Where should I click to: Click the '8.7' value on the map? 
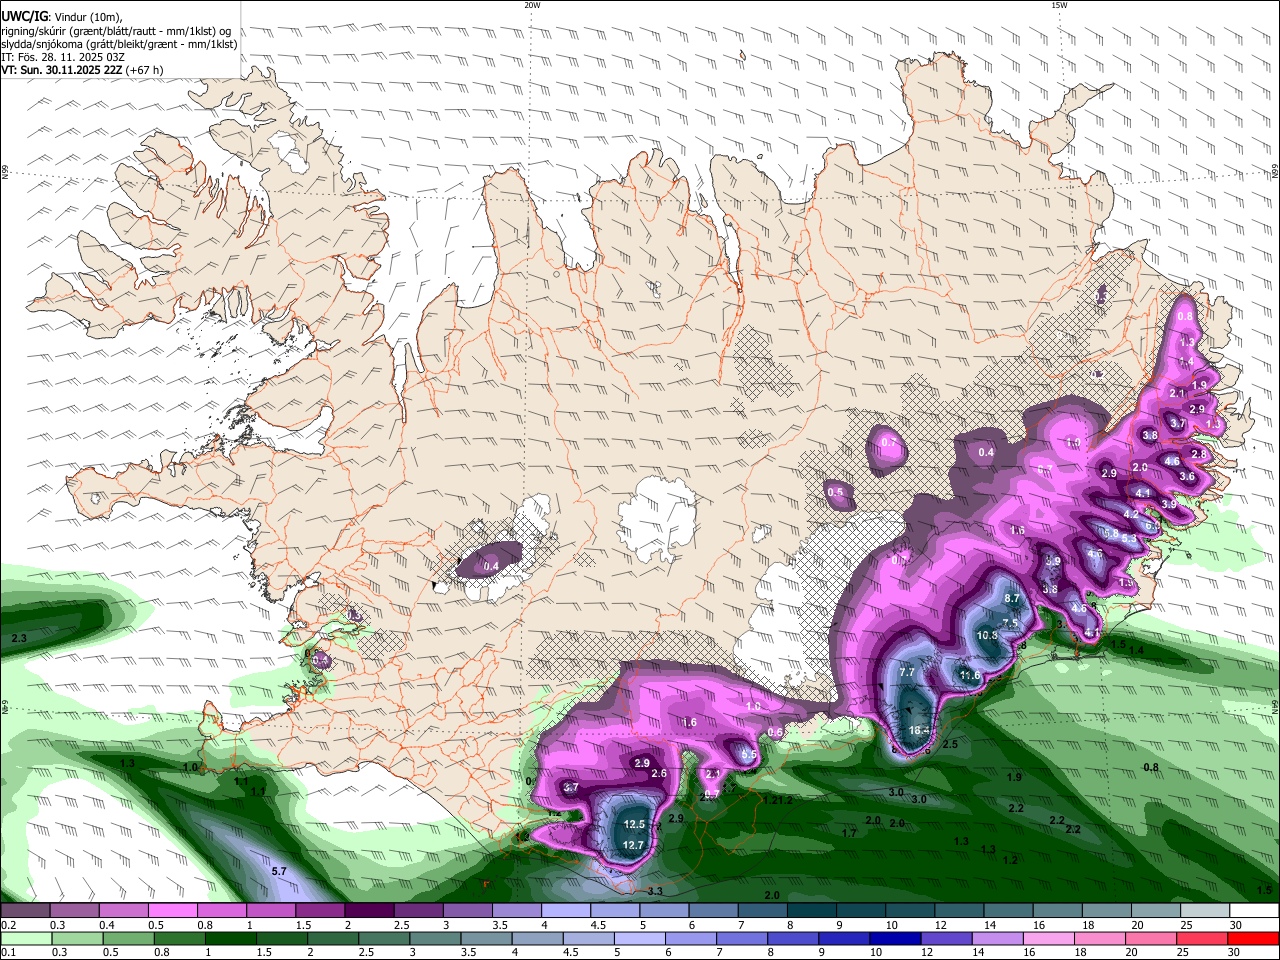tap(1011, 598)
